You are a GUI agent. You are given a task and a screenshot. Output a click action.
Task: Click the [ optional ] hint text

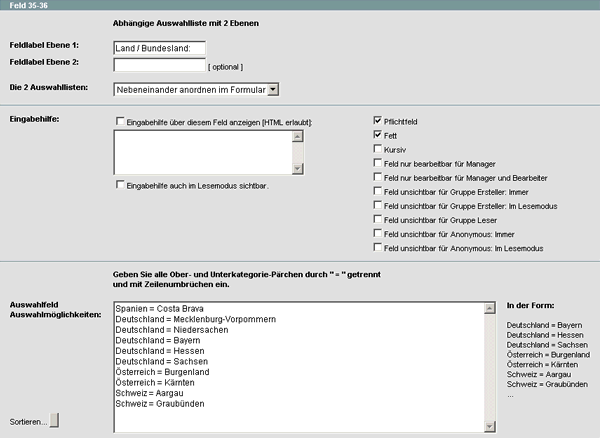point(225,67)
